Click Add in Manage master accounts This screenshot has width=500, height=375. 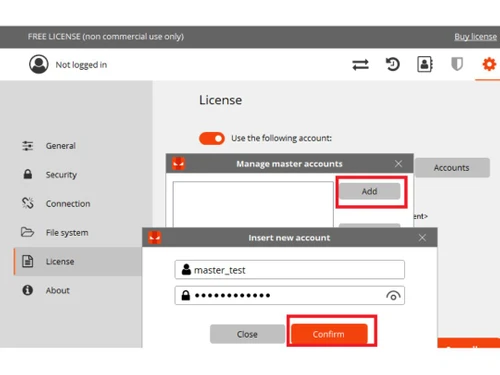click(370, 191)
